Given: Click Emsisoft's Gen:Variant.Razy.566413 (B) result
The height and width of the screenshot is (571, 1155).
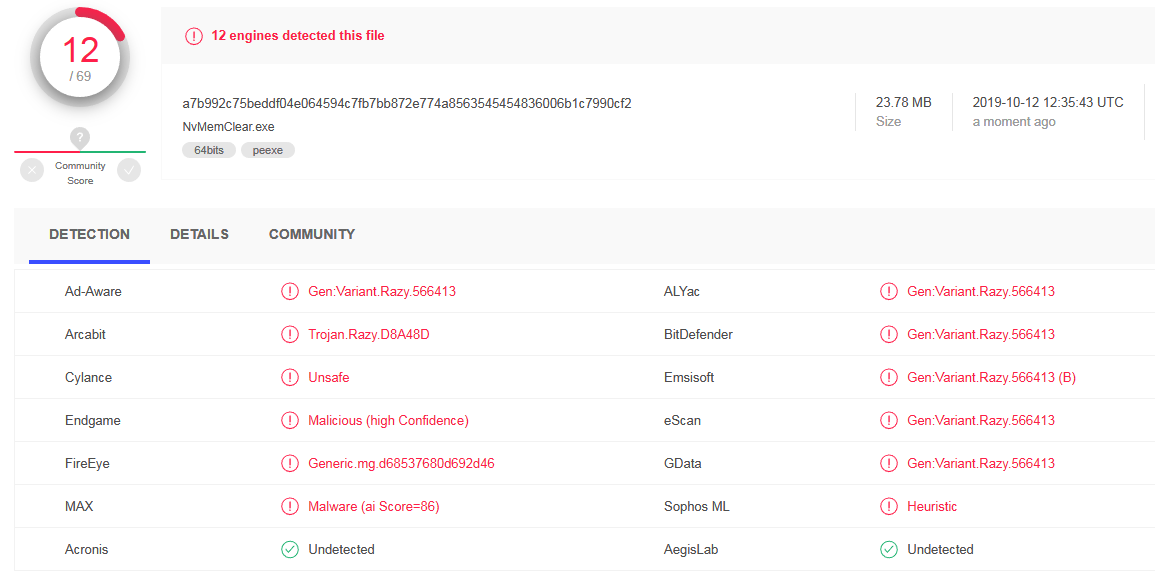Looking at the screenshot, I should [x=991, y=377].
